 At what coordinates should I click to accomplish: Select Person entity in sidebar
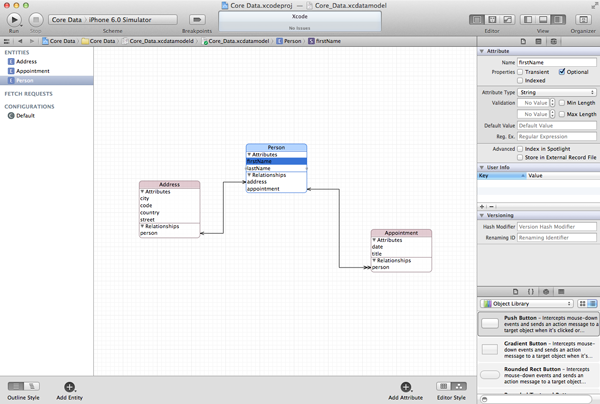(x=46, y=80)
